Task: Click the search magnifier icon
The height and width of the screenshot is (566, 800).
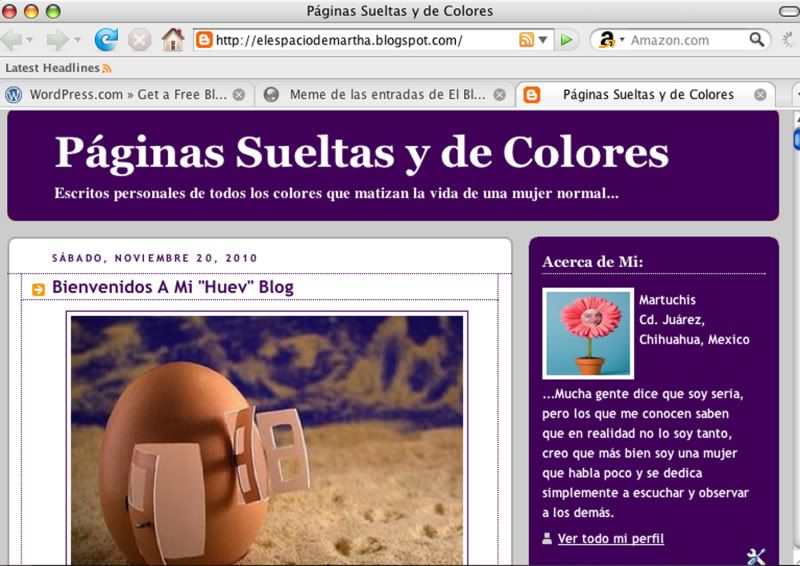Action: (x=757, y=40)
